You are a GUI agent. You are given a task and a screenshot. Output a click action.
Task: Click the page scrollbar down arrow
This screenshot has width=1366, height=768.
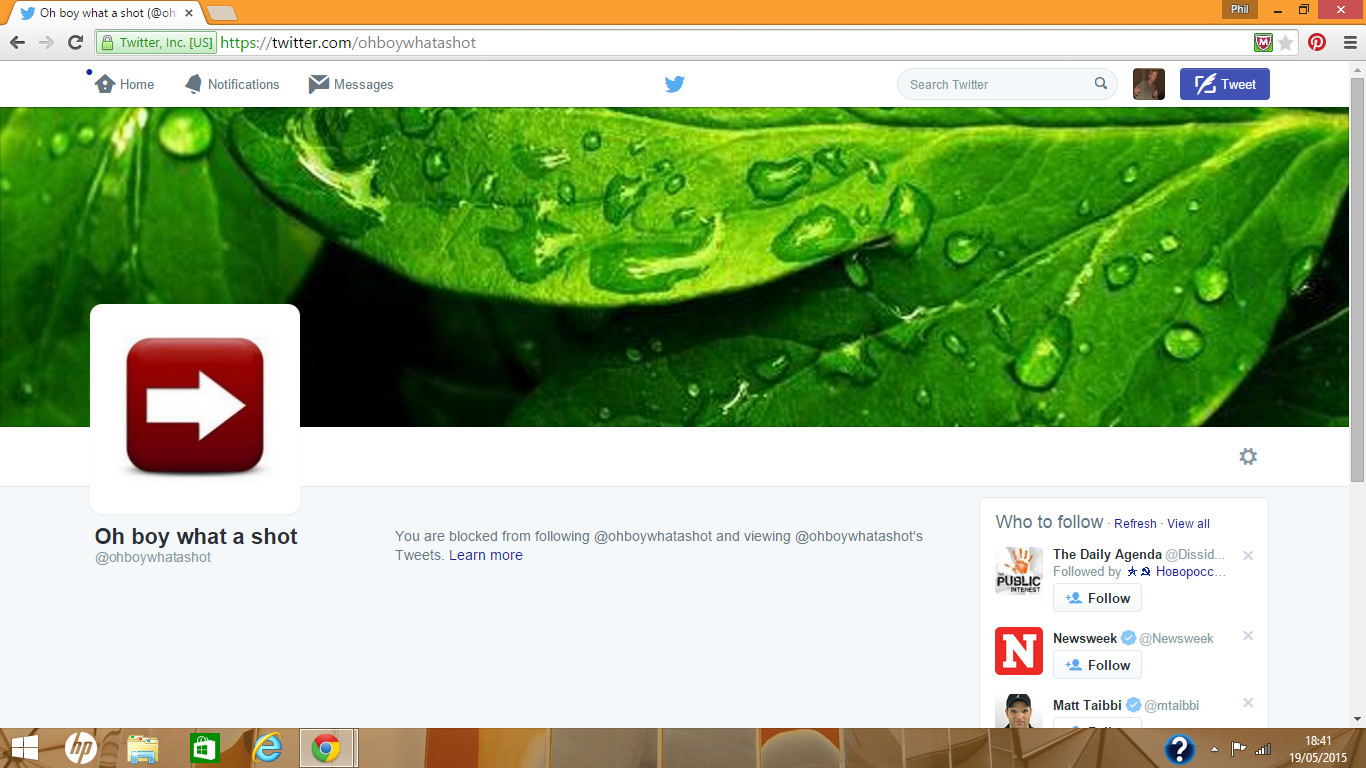click(x=1357, y=719)
